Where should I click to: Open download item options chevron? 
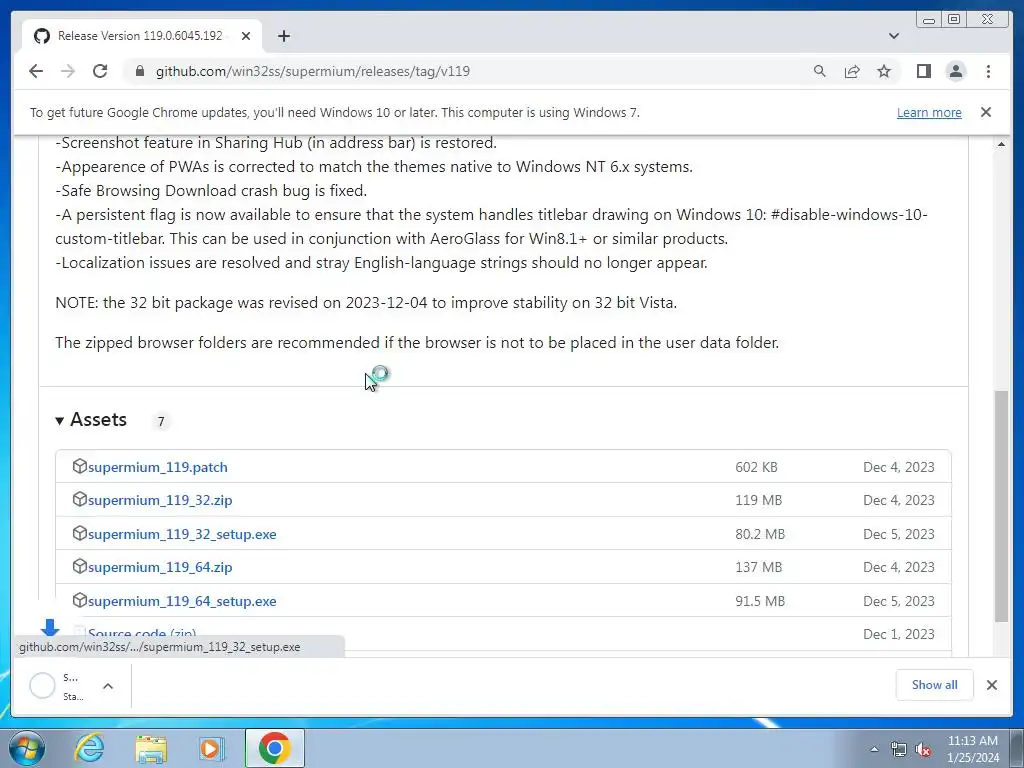pos(108,686)
